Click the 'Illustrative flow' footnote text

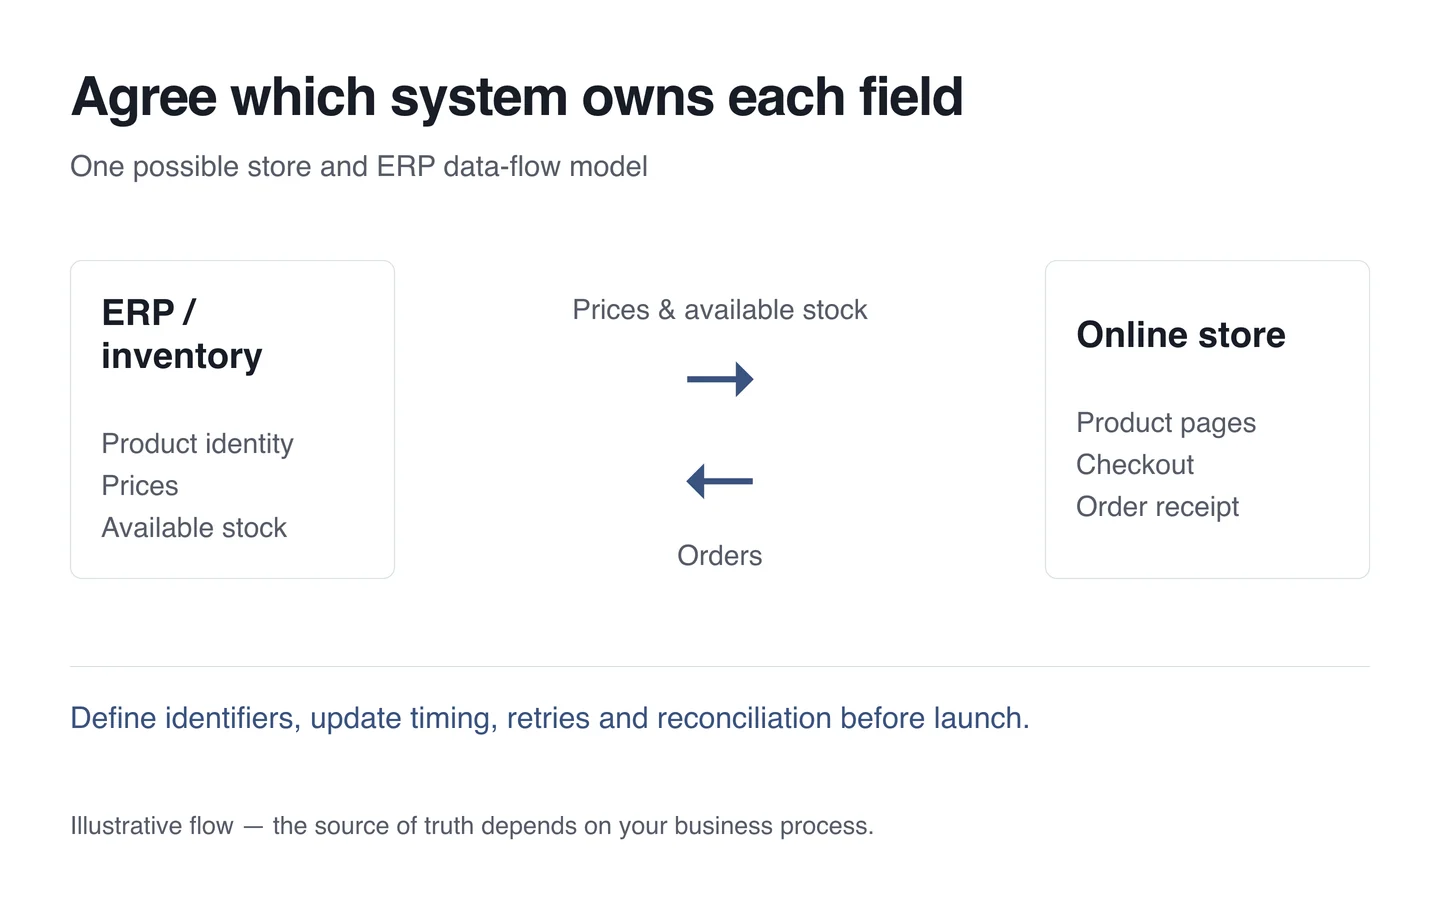472,826
